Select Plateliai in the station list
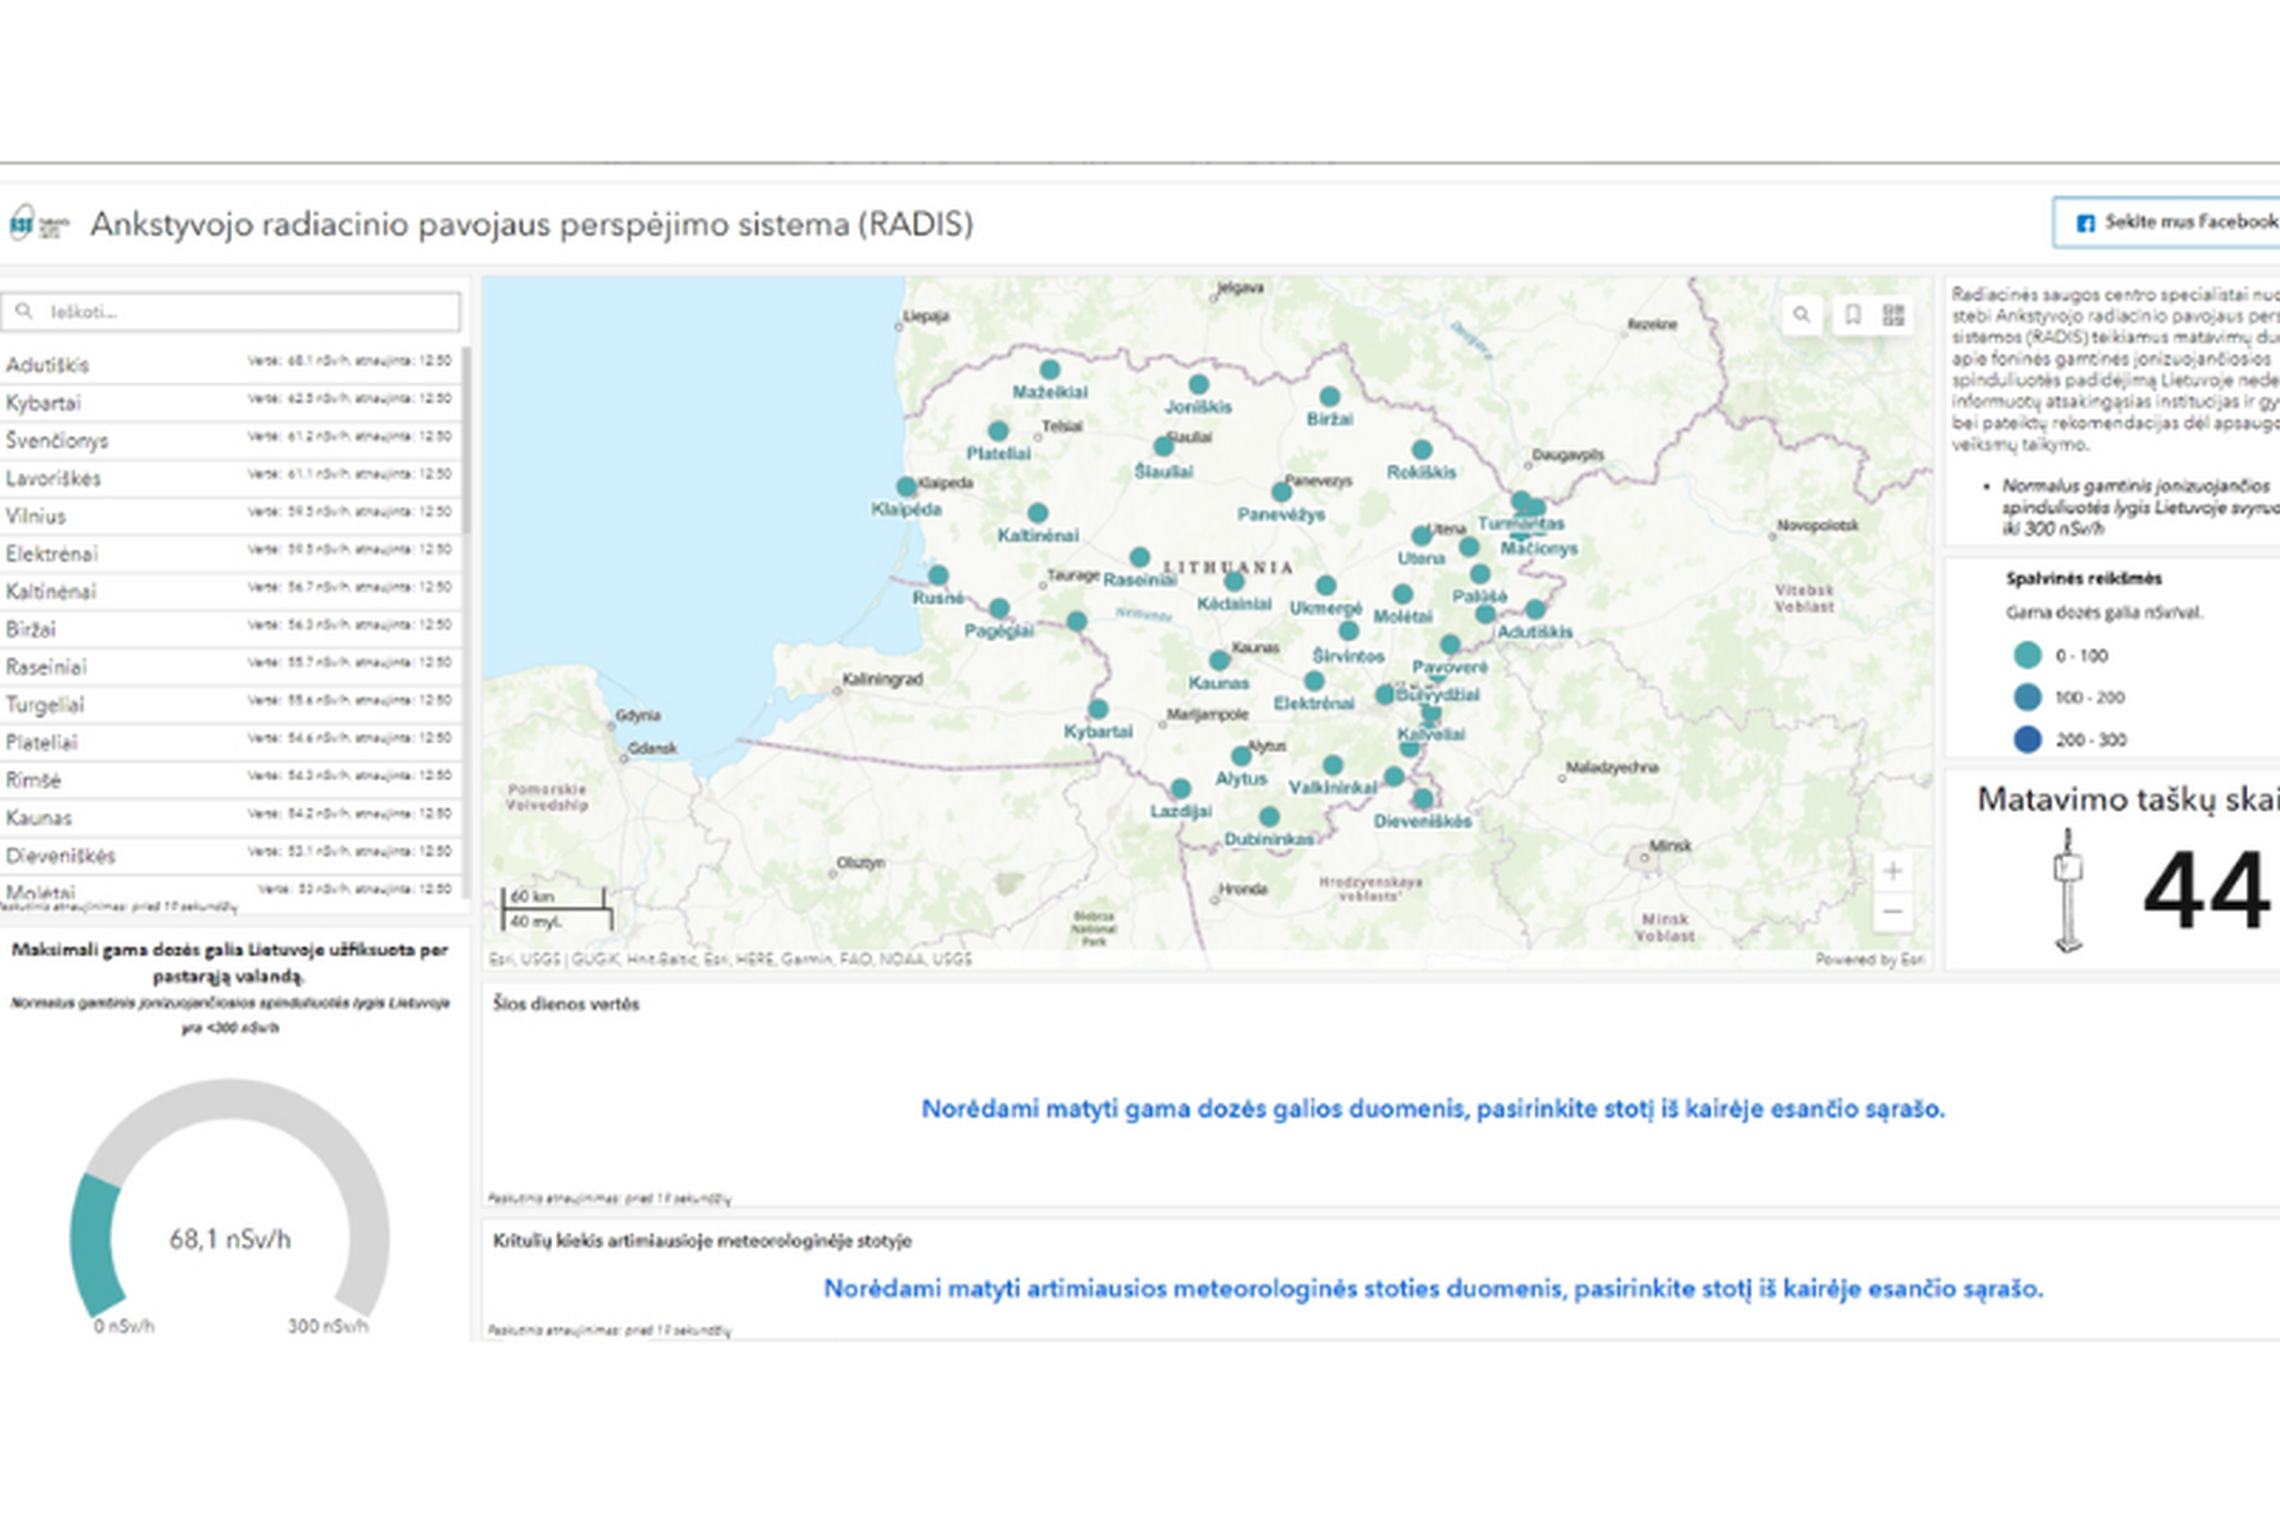Screen dimensions: 2280x1520 [230, 742]
